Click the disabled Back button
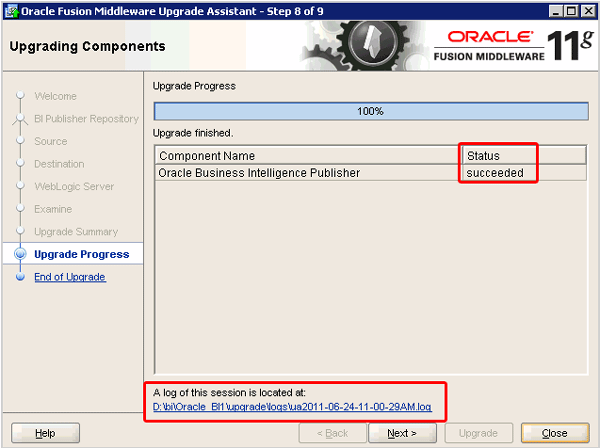Viewport: 600px width, 448px height. pyautogui.click(x=333, y=433)
